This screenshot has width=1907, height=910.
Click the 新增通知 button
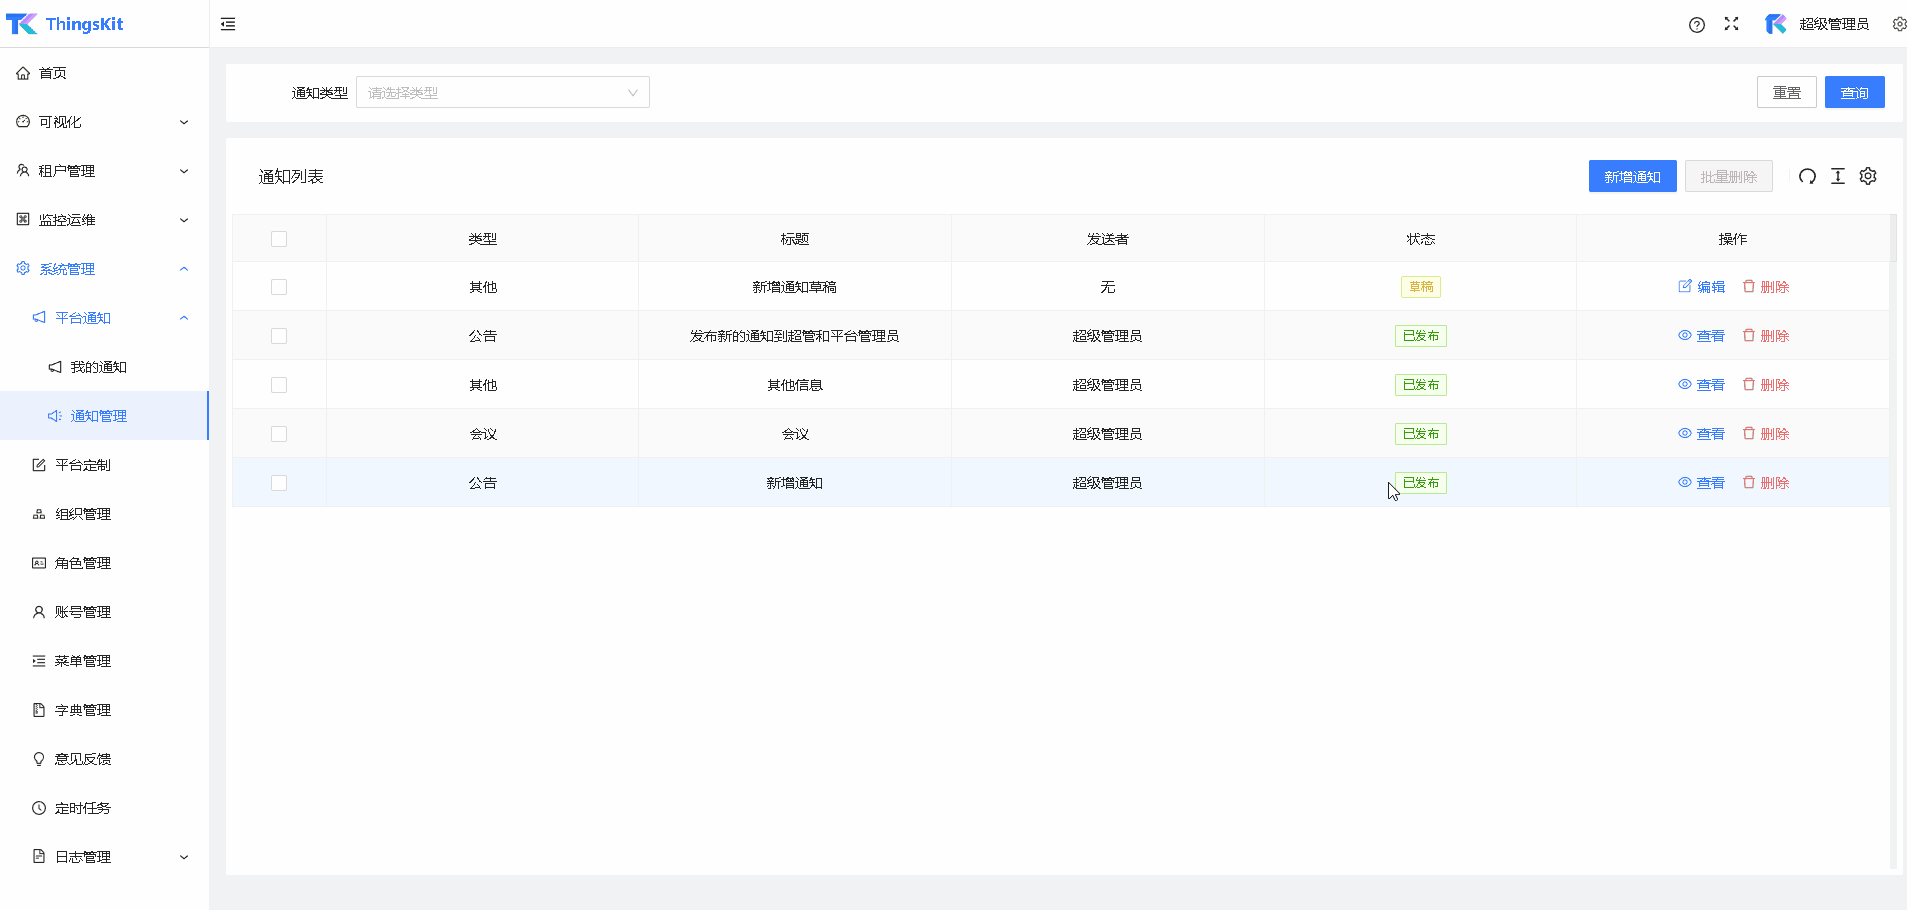(x=1632, y=177)
